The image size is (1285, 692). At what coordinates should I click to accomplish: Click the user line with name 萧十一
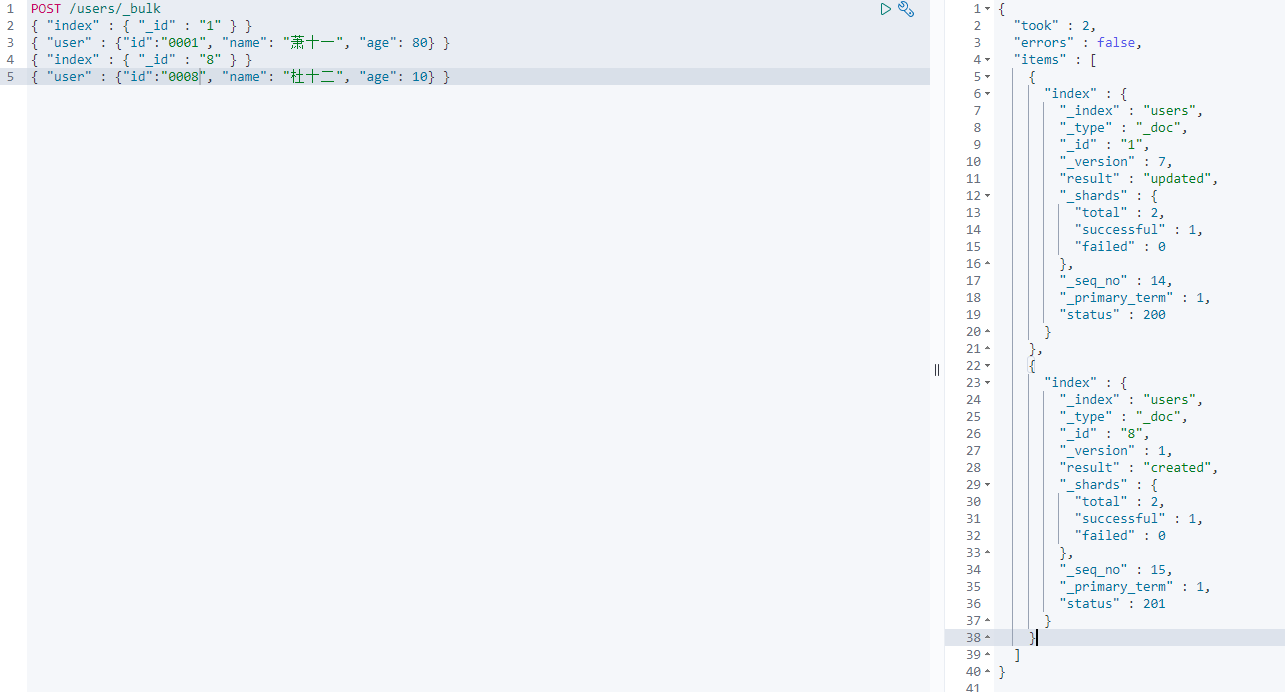click(241, 43)
